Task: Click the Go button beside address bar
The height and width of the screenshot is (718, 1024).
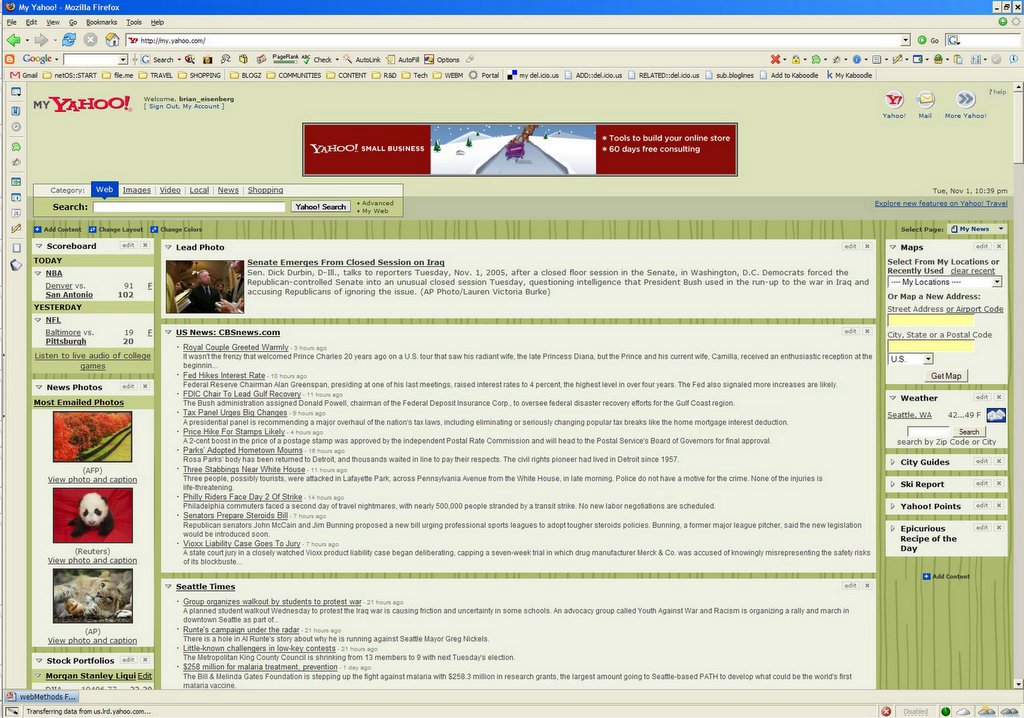Action: 928,41
